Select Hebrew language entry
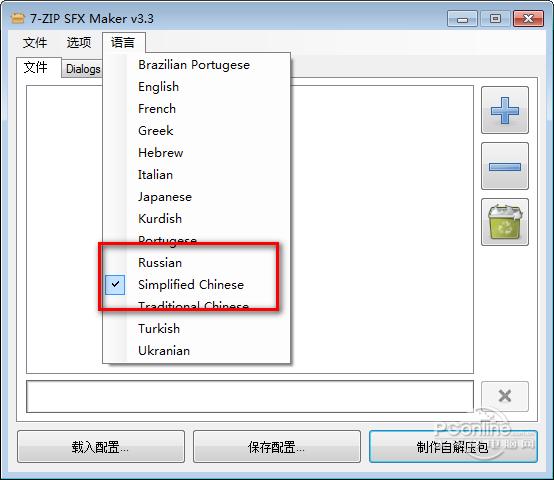Screen dimensions: 554x480 [196, 153]
